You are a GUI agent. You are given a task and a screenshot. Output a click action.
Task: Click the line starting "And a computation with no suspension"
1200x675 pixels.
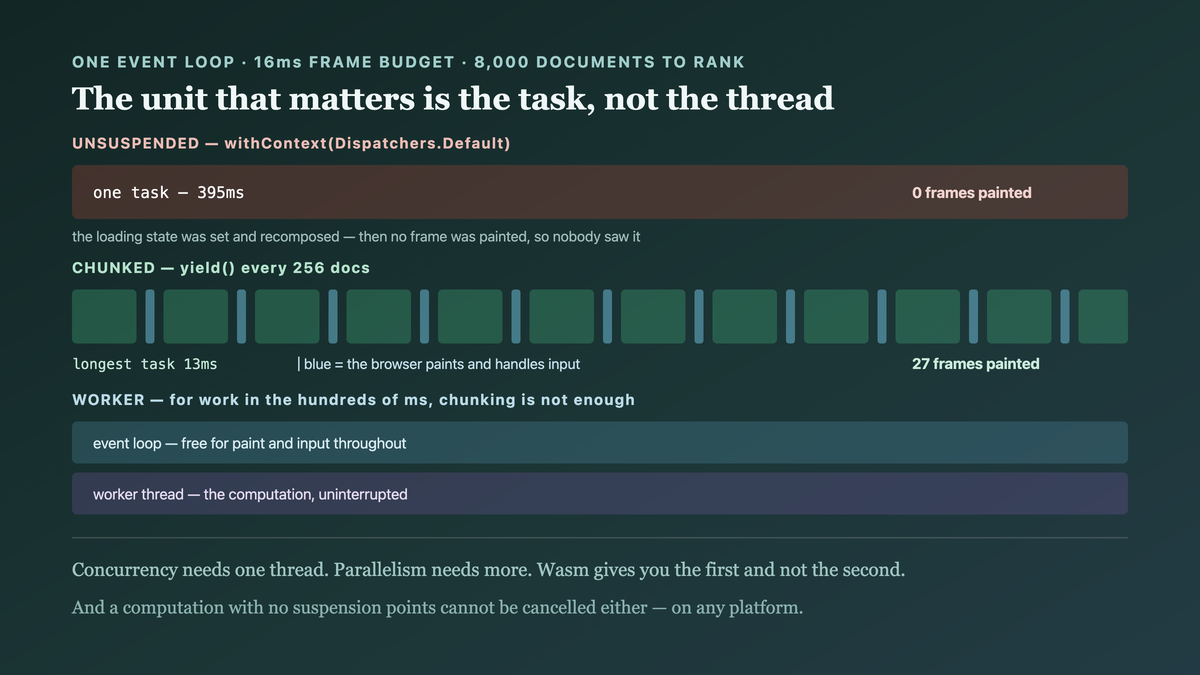437,607
